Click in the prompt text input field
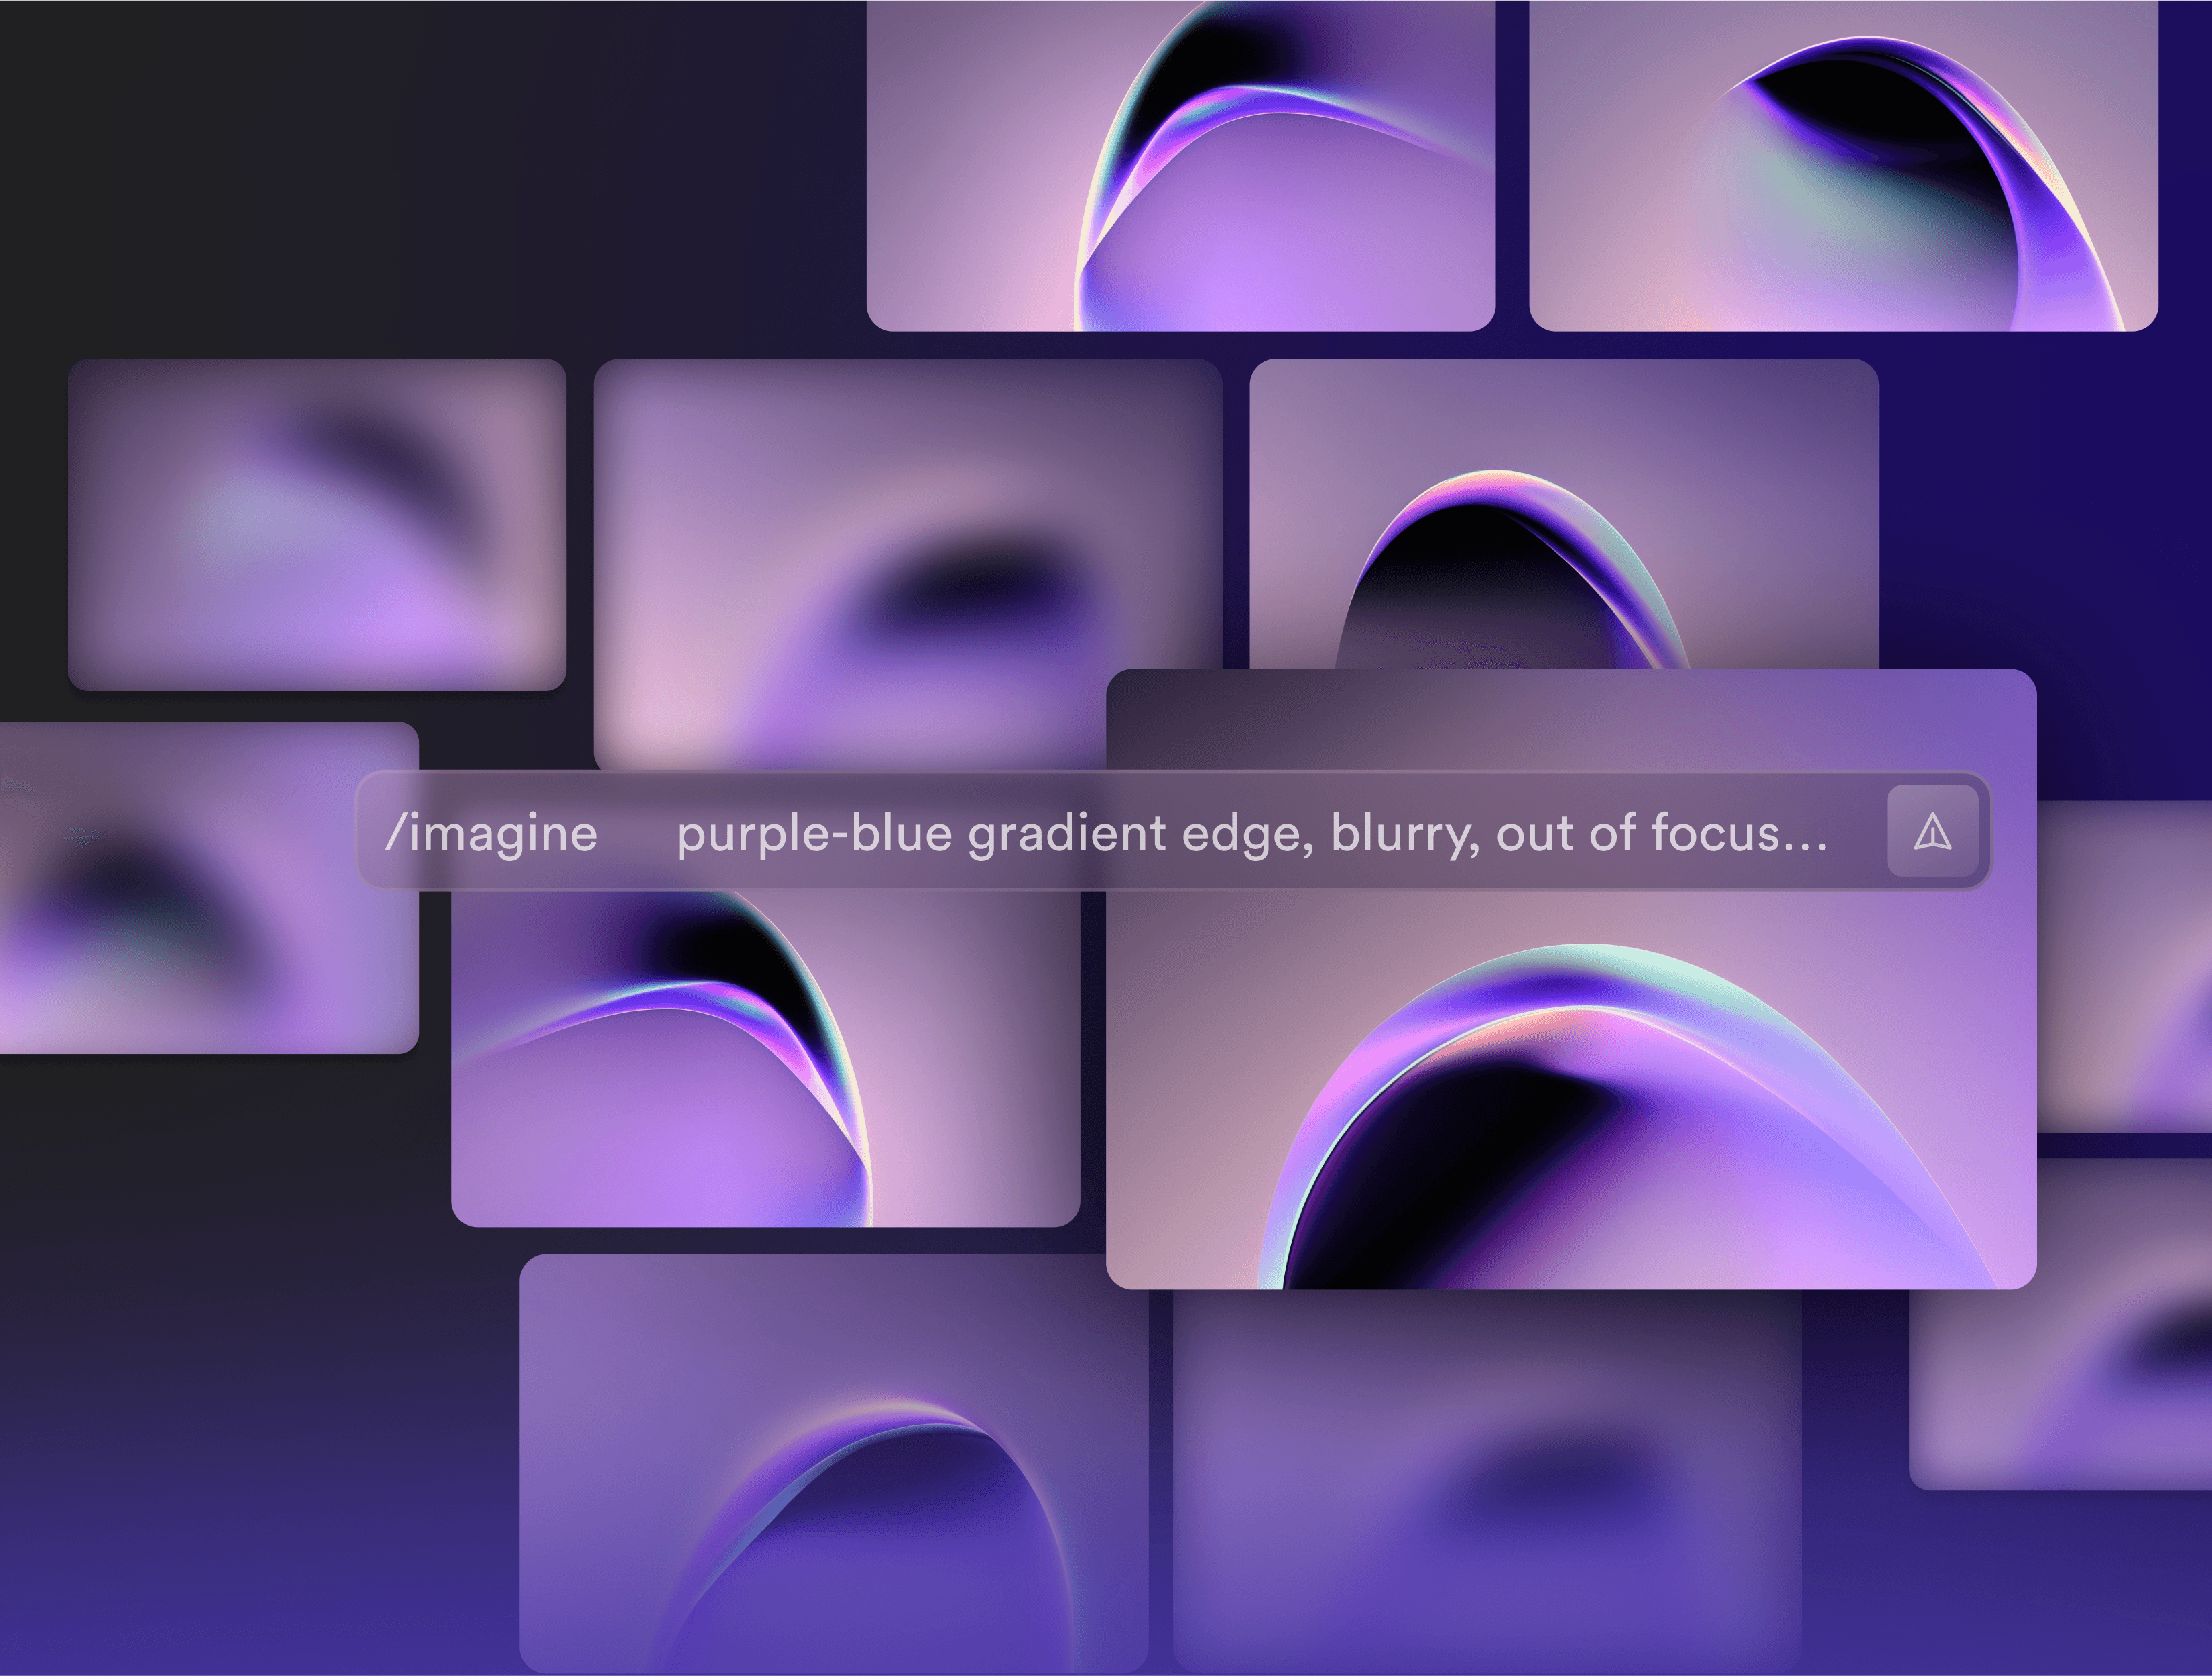Screen dimensions: 2212x1676 click(x=1250, y=833)
